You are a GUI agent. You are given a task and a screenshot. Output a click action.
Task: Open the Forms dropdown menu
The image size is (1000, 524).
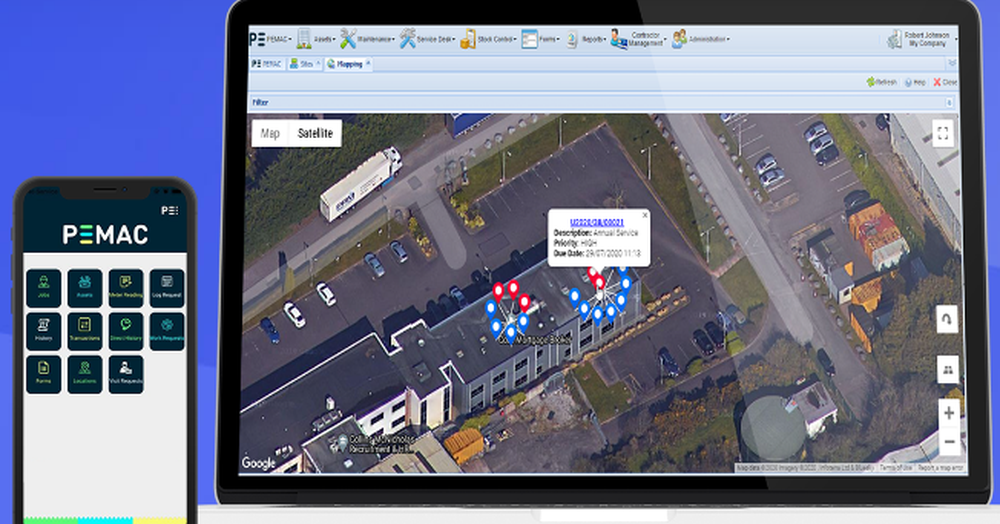tap(540, 40)
